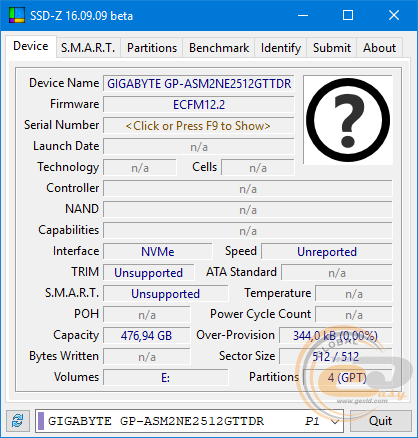Screen dimensions: 418x438
Task: Reveal serial number via 'Click or Press F9 to Show'
Action: pos(199,126)
